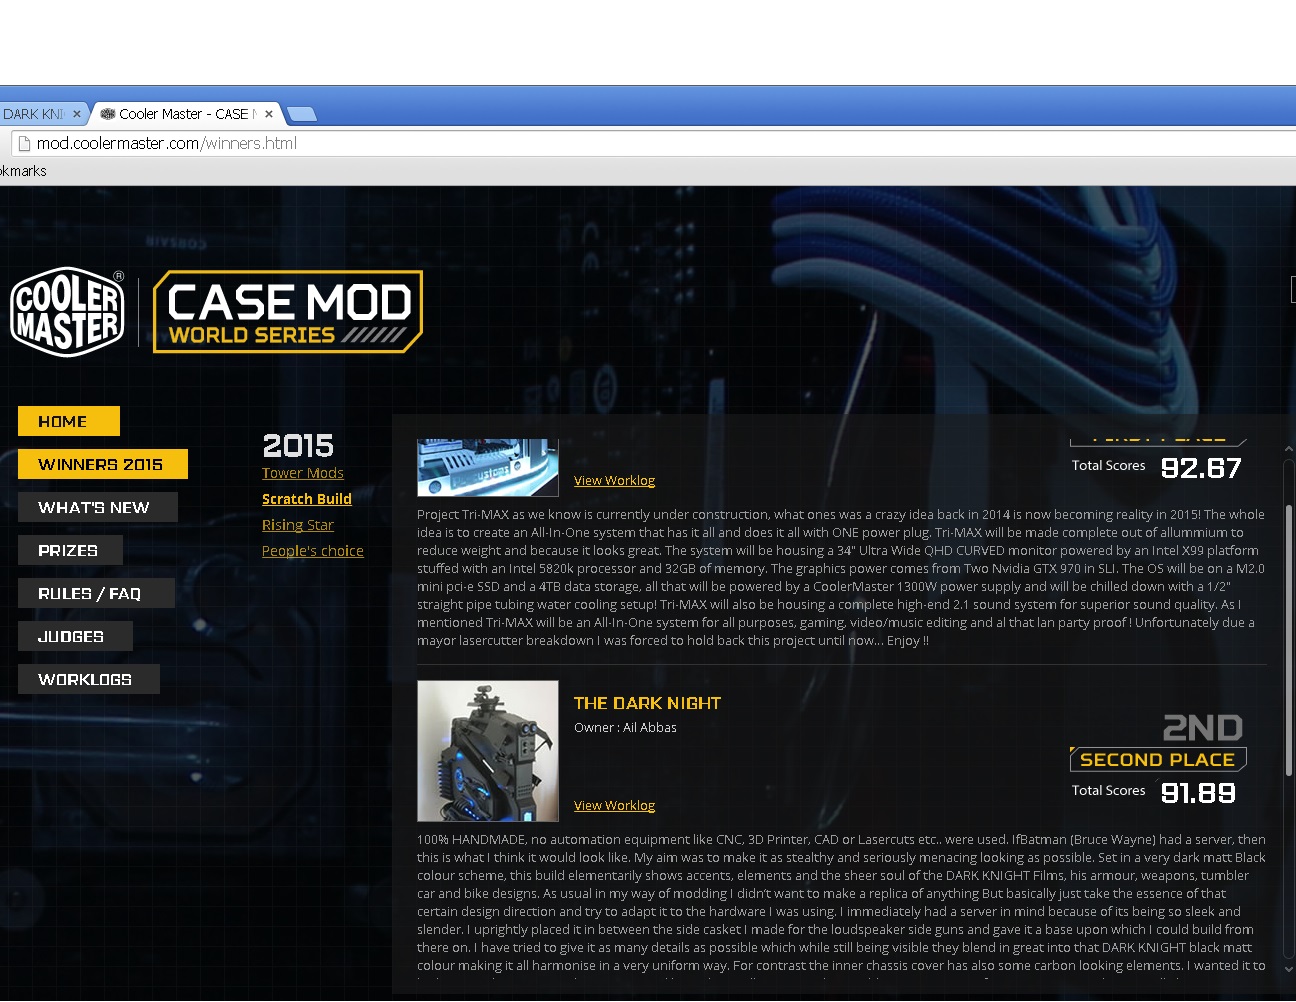The height and width of the screenshot is (1002, 1296).
Task: Open RULES / FAQ page
Action: (96, 593)
